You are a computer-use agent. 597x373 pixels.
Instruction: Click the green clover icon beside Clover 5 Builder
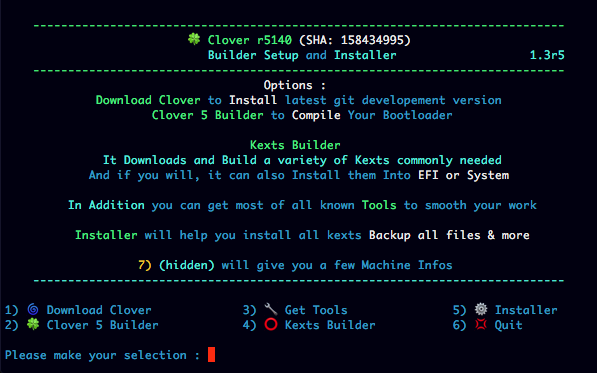click(33, 324)
